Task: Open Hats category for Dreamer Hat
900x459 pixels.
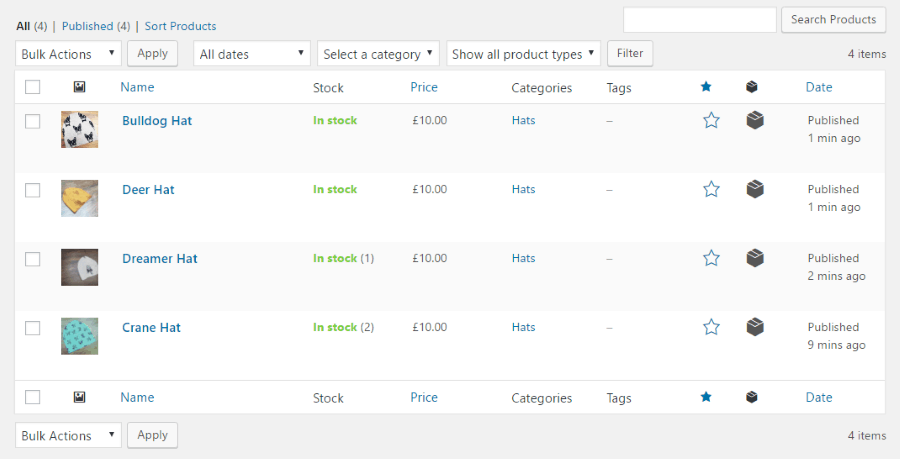Action: [523, 258]
